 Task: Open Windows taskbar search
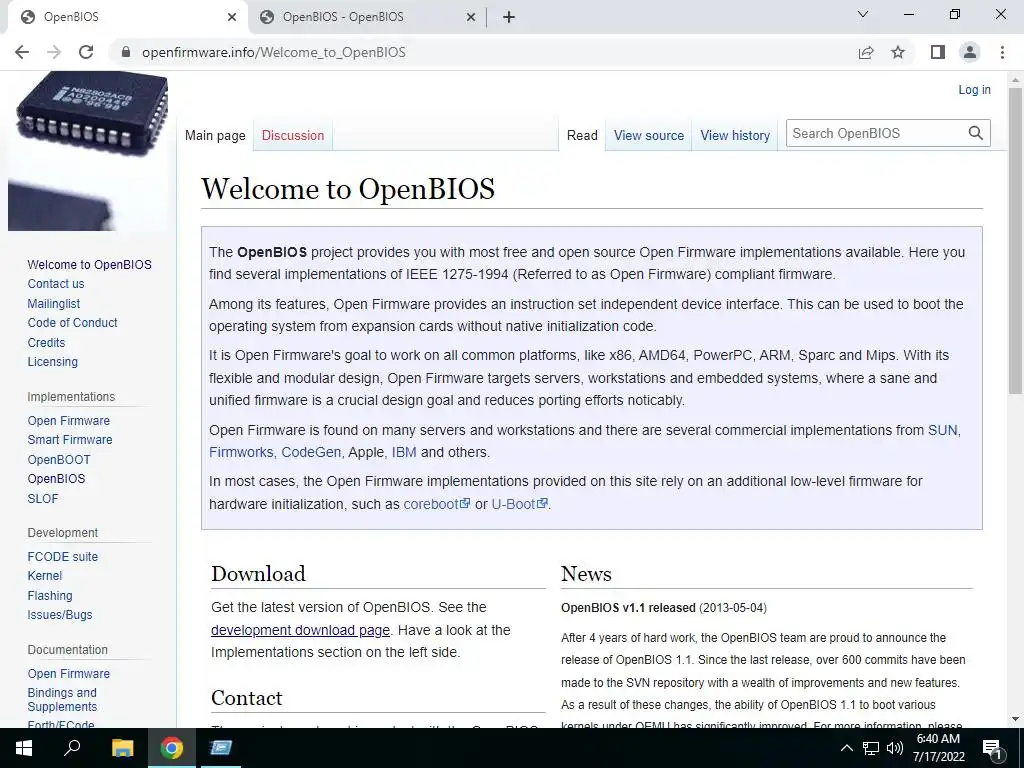point(72,748)
